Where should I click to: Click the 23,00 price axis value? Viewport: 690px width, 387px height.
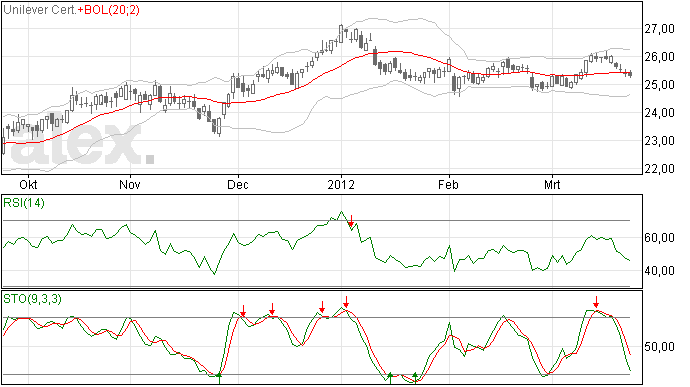[x=659, y=141]
